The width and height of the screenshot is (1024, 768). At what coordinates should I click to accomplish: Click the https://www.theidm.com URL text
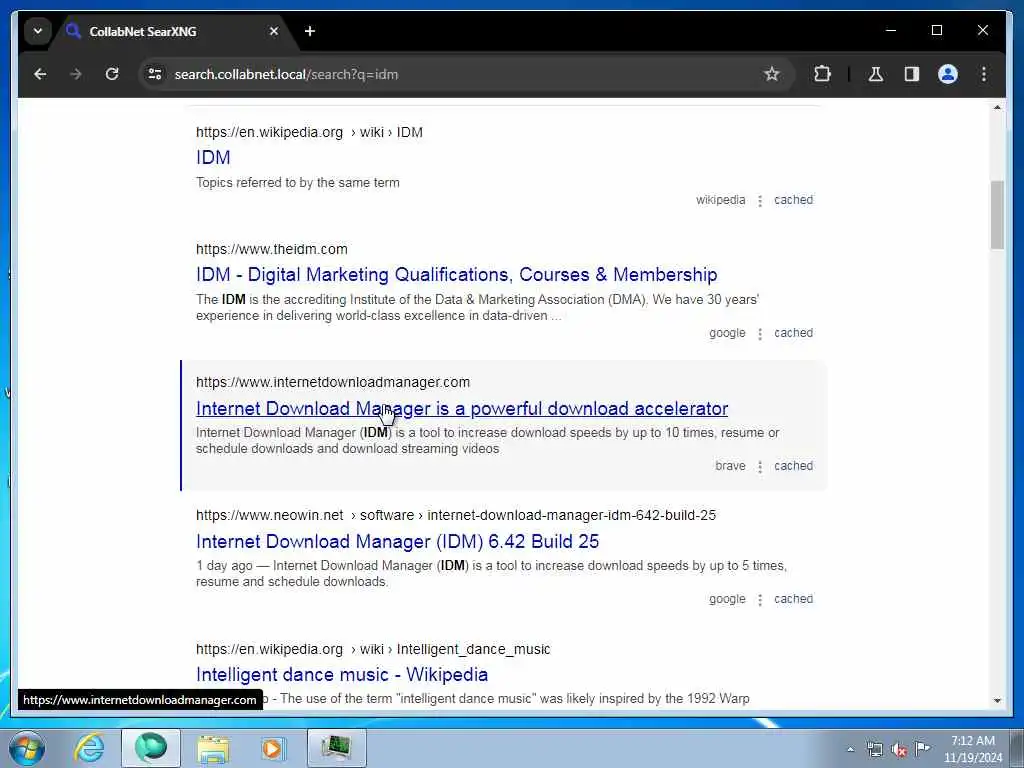tap(272, 249)
